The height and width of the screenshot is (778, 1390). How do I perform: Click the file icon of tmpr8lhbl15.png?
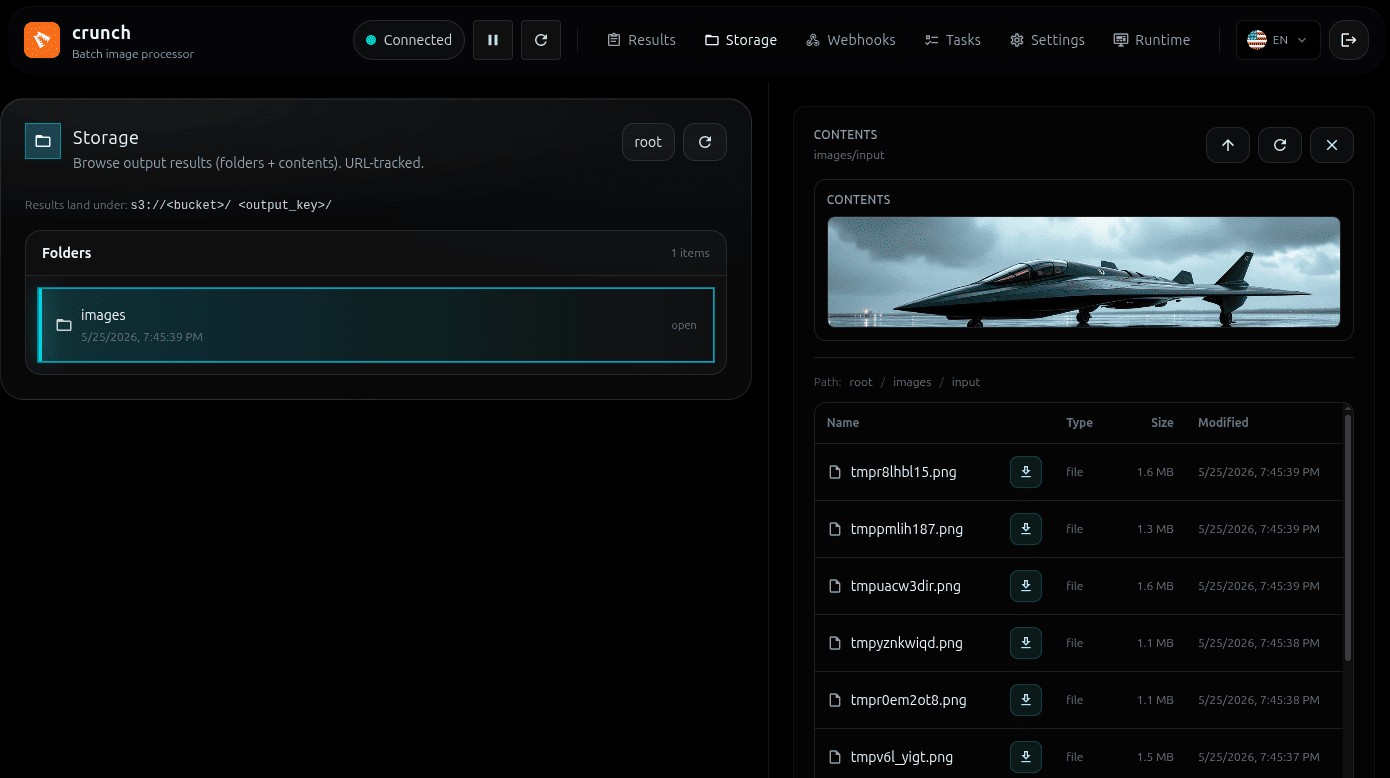click(835, 472)
